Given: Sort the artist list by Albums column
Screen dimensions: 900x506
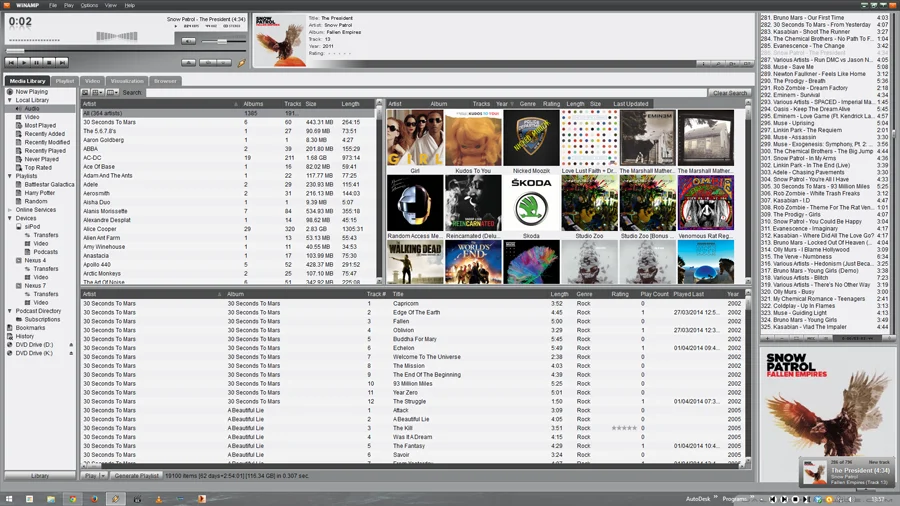Looking at the screenshot, I should pyautogui.click(x=253, y=104).
